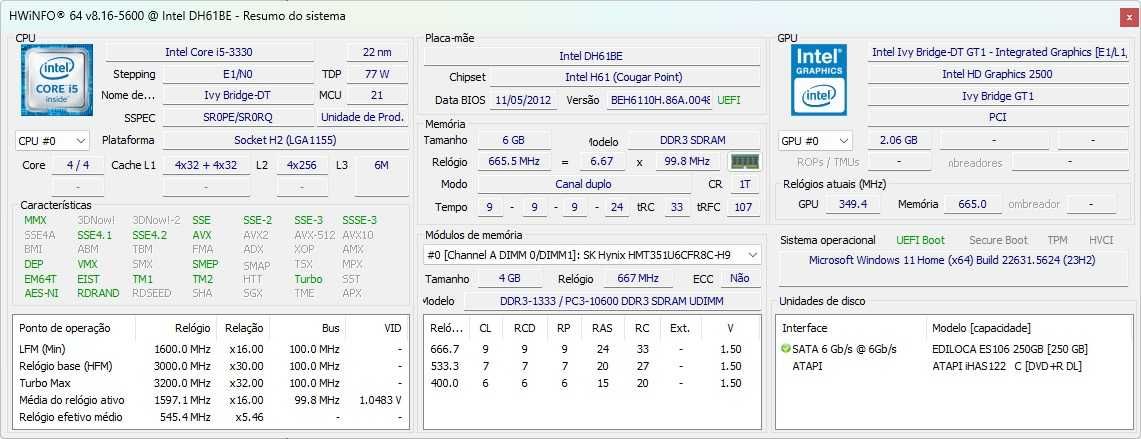The width and height of the screenshot is (1141, 439).
Task: Click the 4 / 4 core count field
Action: click(78, 165)
